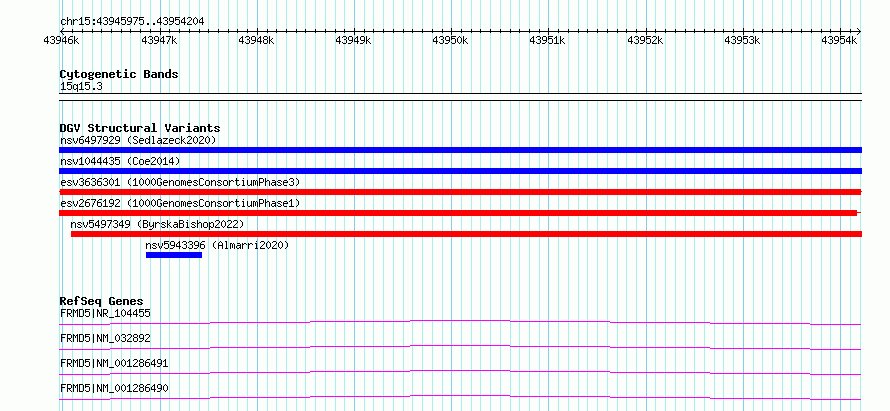Select the magenta line of FRMD5|NR_104455
The width and height of the screenshot is (890, 411).
[x=460, y=322]
